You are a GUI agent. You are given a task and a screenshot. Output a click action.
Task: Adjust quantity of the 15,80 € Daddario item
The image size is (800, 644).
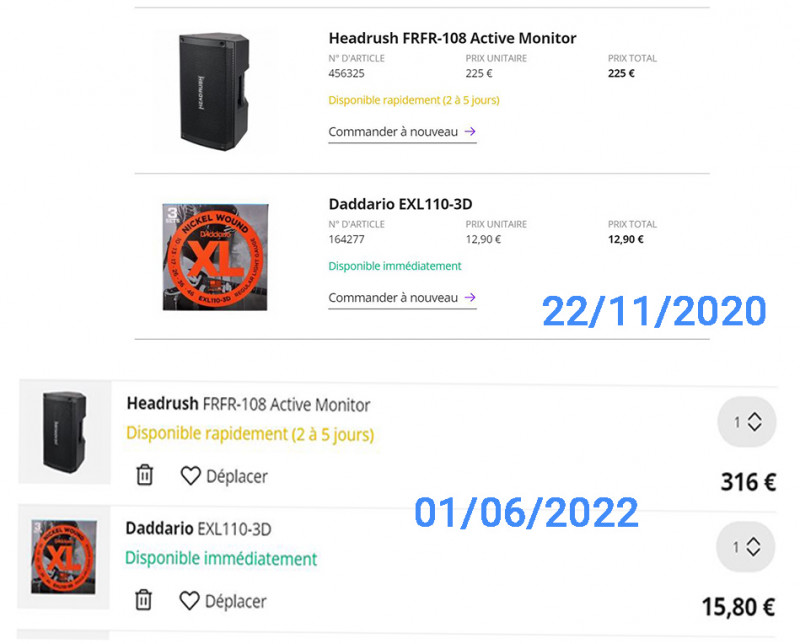coord(747,547)
